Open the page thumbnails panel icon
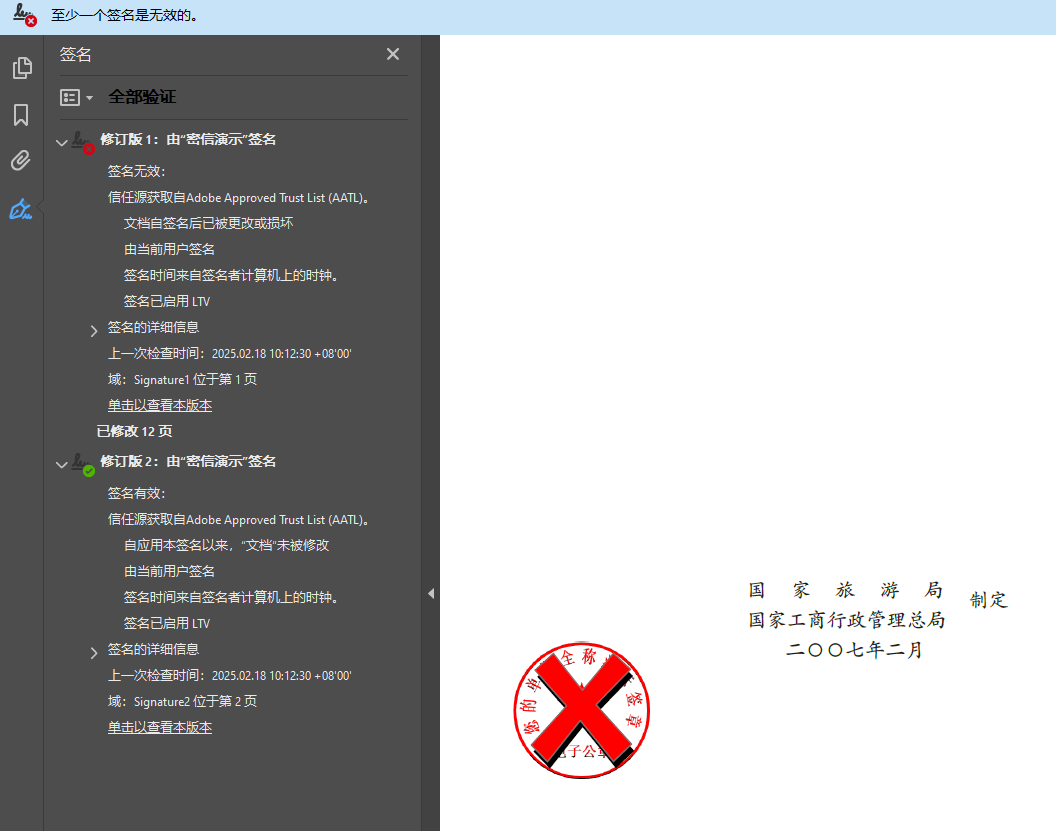This screenshot has width=1056, height=831. [x=21, y=68]
